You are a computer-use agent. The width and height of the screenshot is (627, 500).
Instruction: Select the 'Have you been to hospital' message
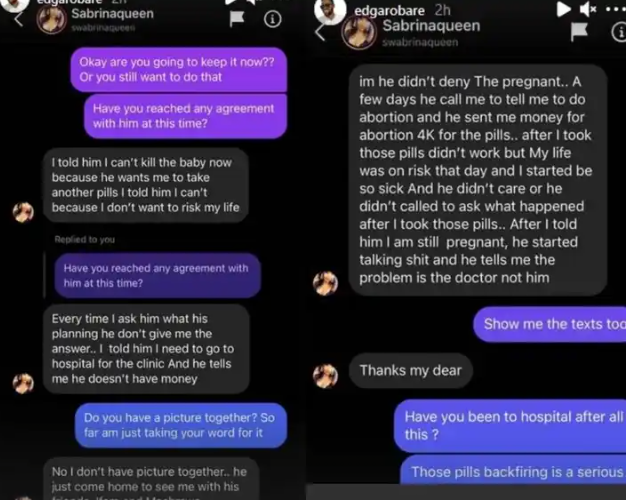(x=511, y=426)
